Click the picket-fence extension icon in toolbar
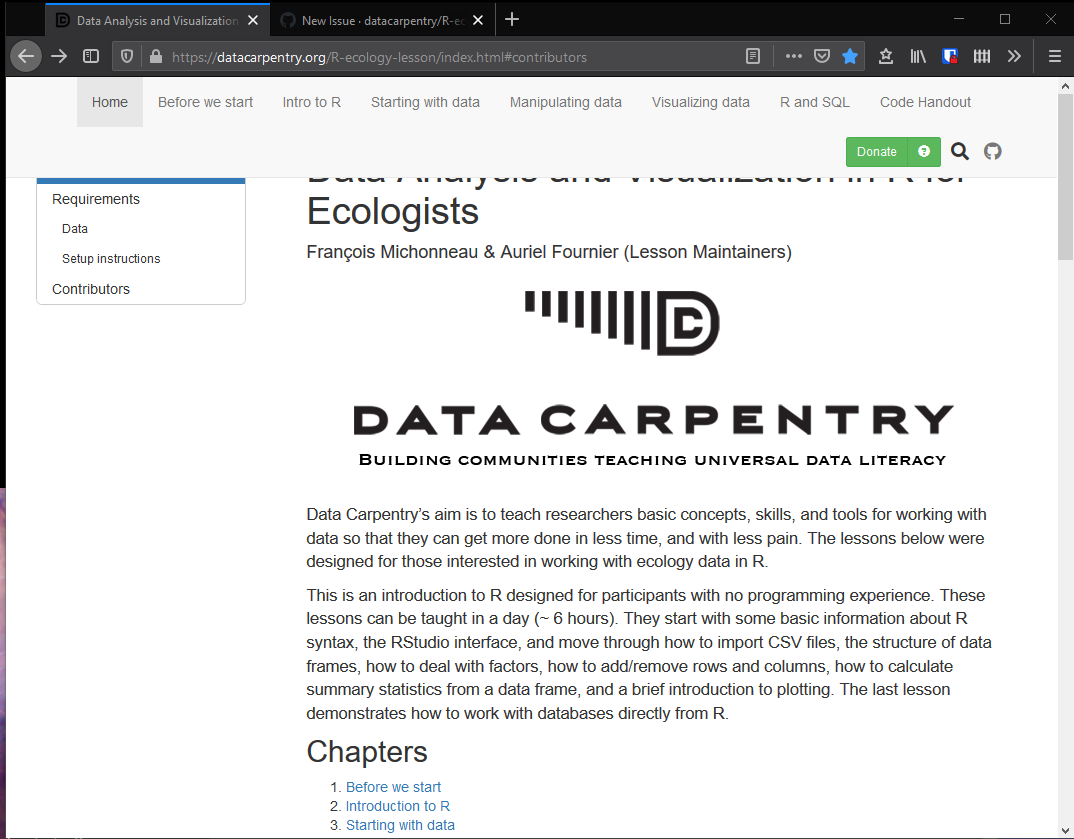This screenshot has height=839, width=1074. (982, 57)
